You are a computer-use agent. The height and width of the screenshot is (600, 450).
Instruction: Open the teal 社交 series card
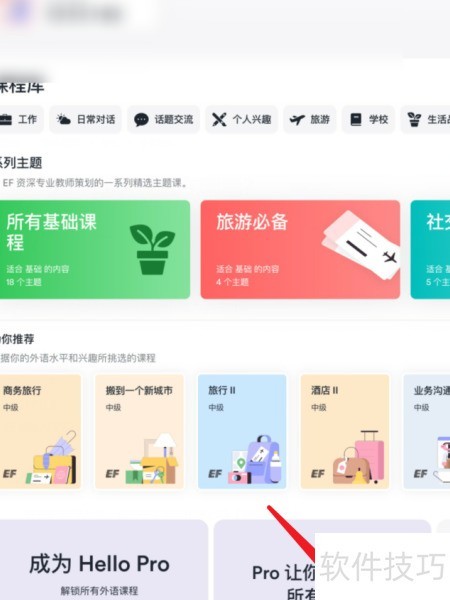click(430, 249)
